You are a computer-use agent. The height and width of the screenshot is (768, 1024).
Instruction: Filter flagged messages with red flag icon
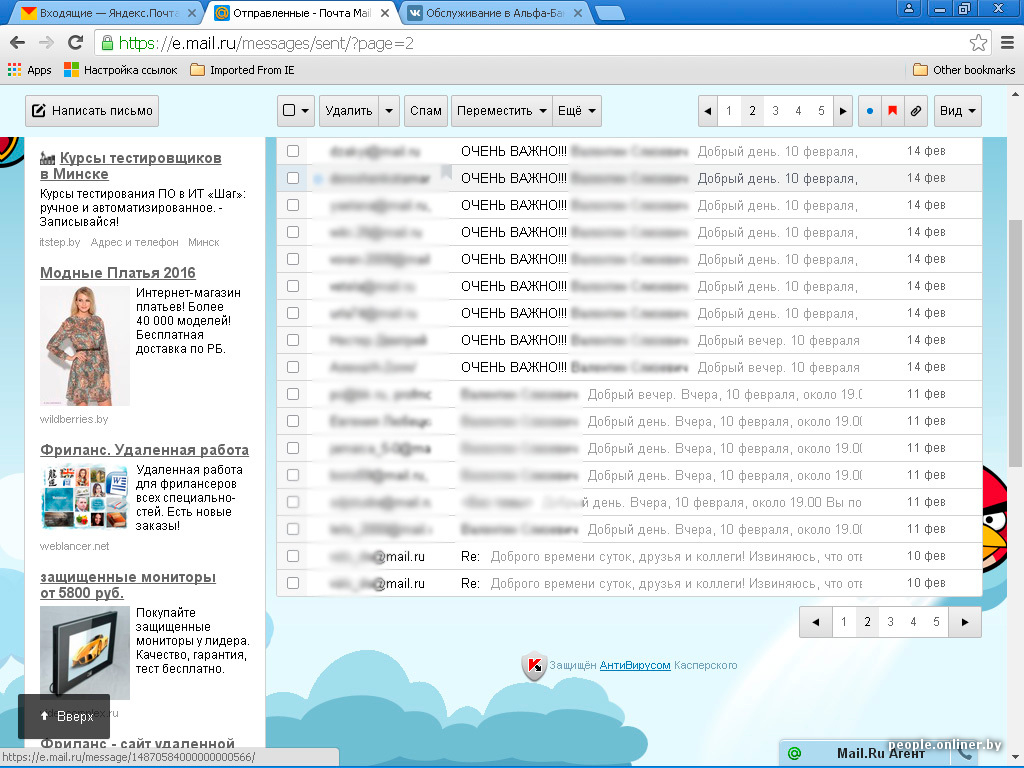click(x=892, y=111)
